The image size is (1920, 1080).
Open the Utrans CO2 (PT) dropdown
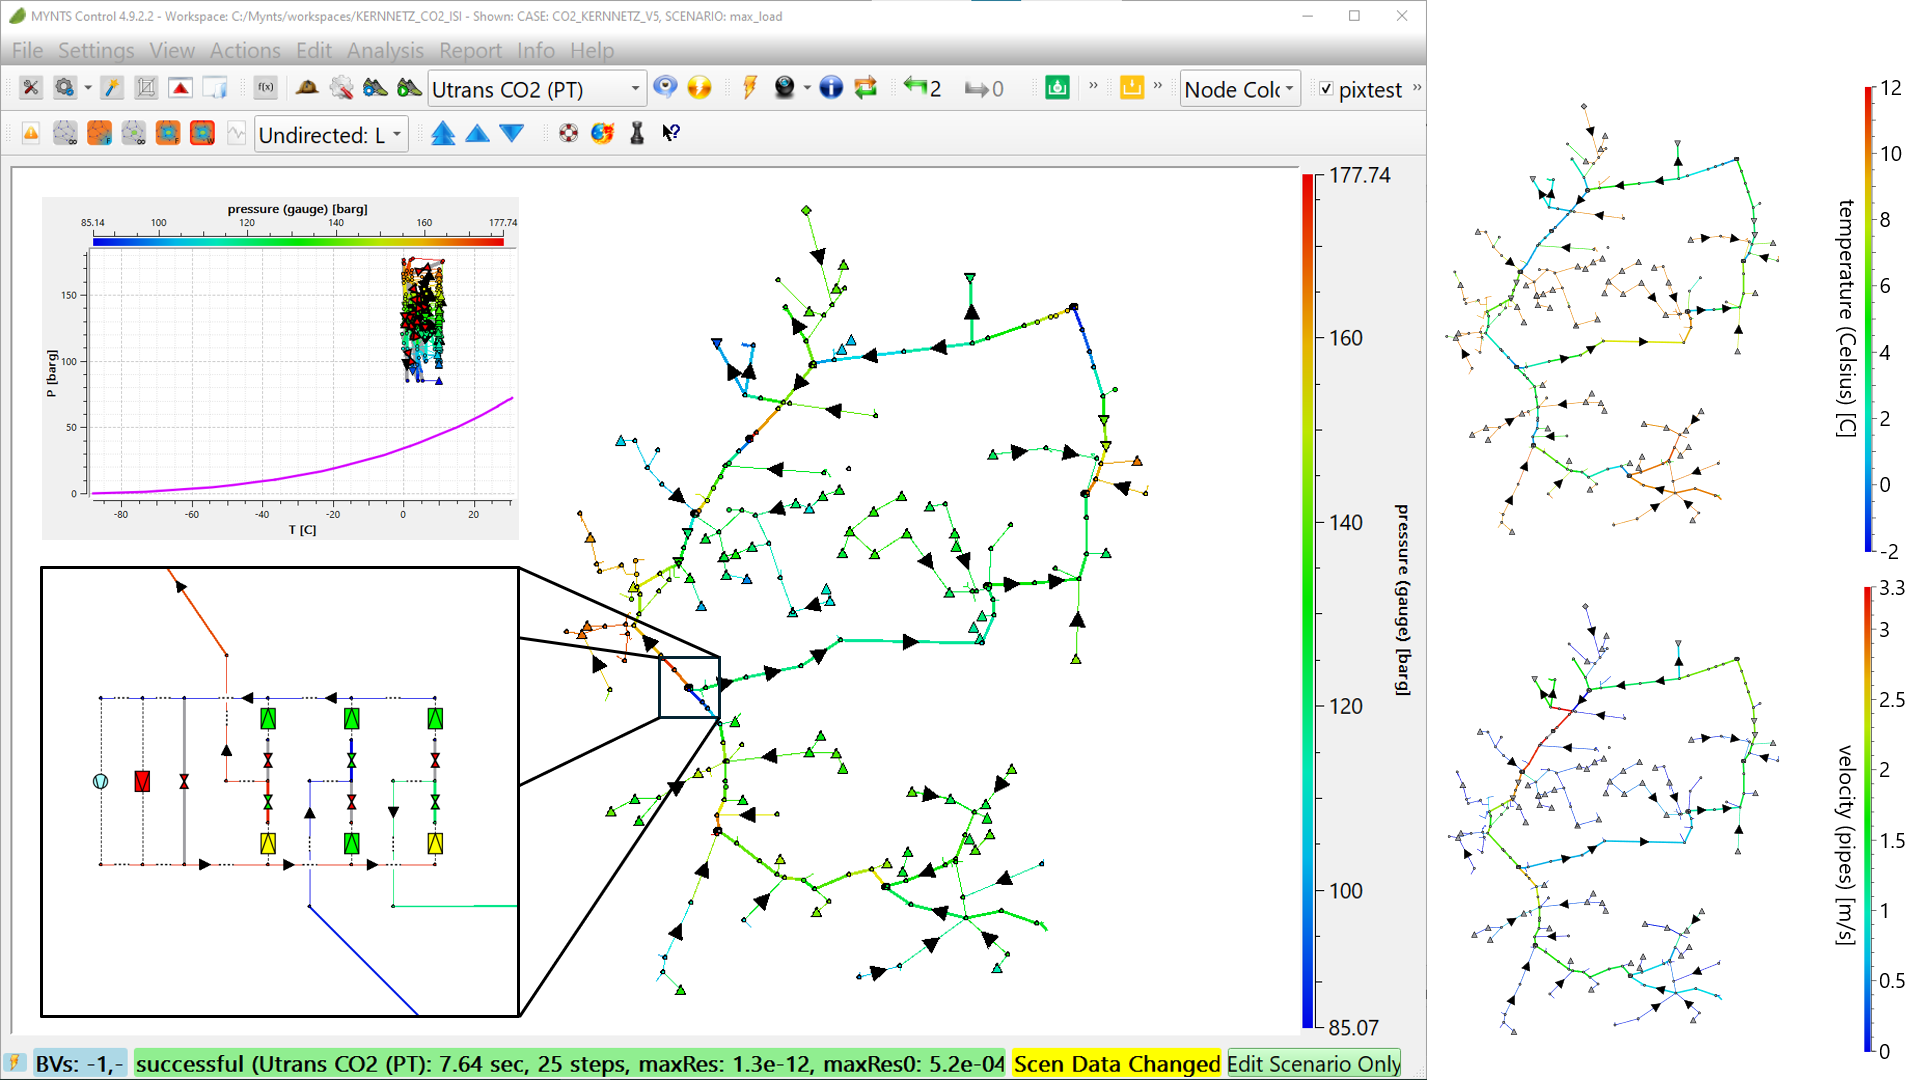[537, 89]
